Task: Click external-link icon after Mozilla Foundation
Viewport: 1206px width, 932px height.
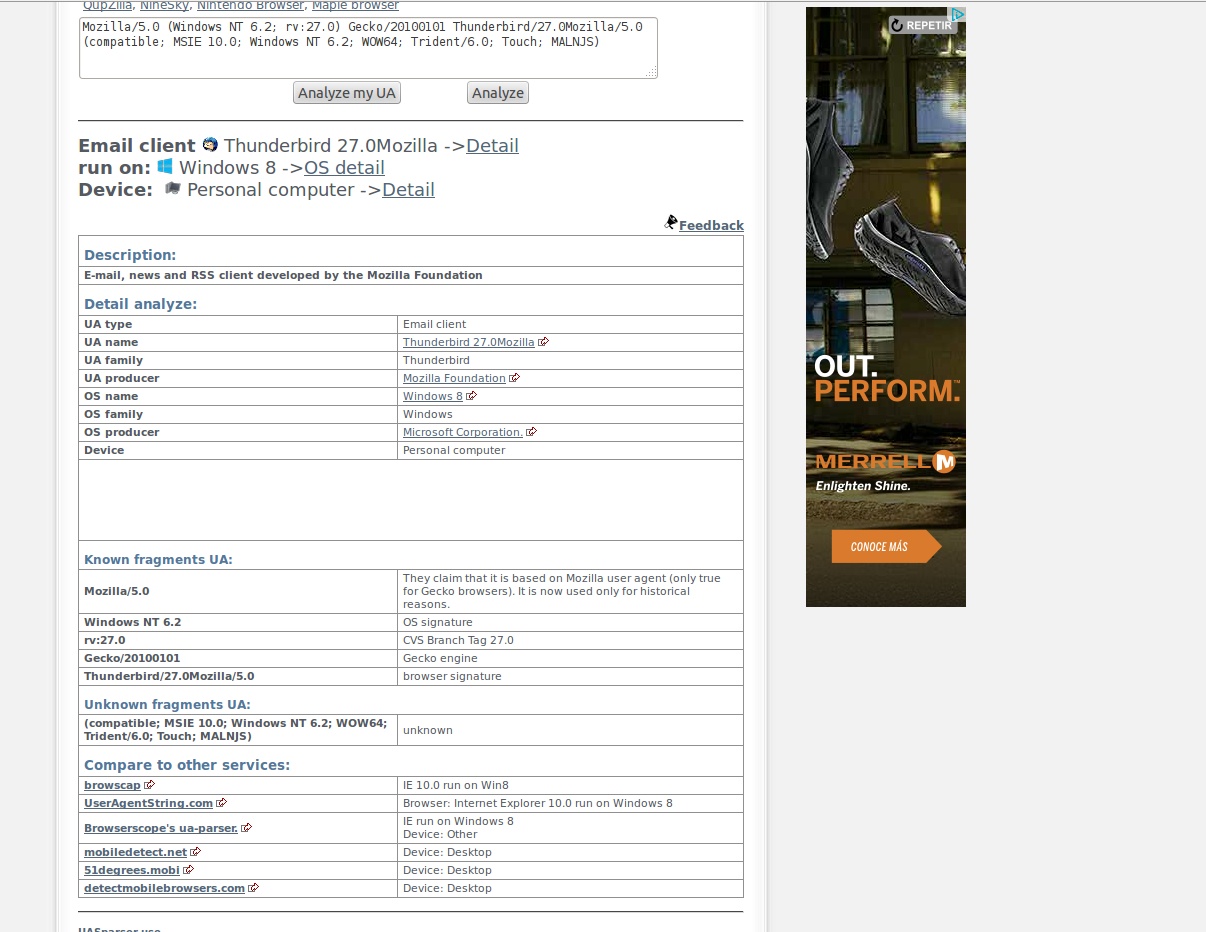Action: pyautogui.click(x=514, y=378)
